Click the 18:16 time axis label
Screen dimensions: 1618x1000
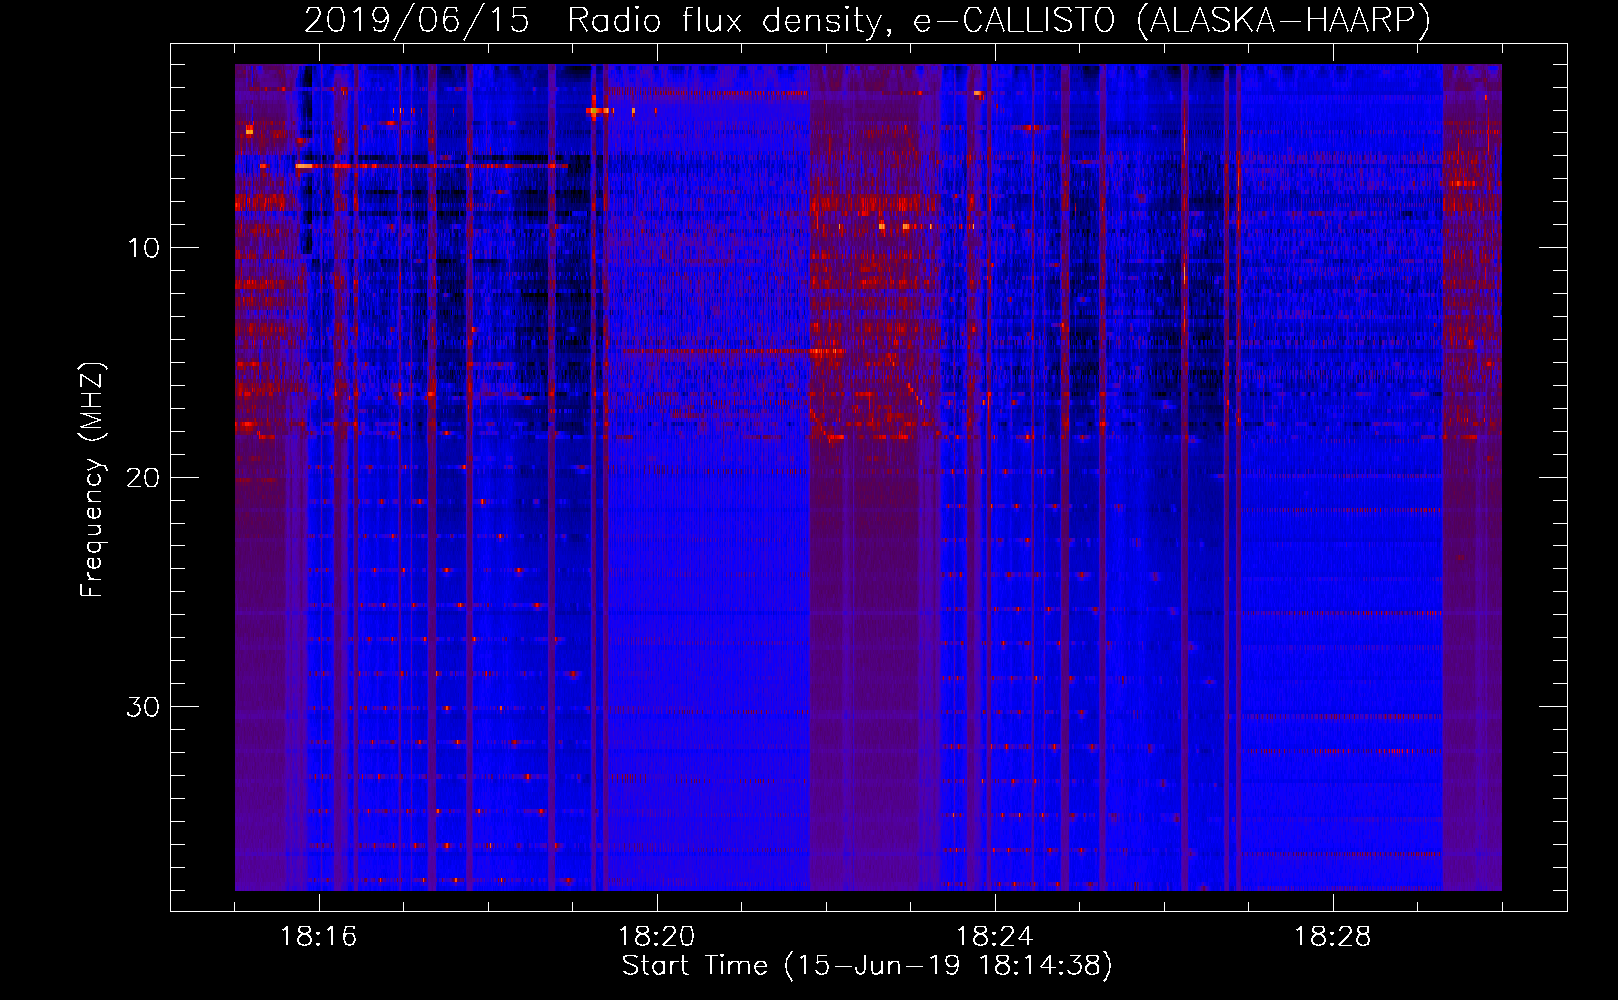coord(319,937)
